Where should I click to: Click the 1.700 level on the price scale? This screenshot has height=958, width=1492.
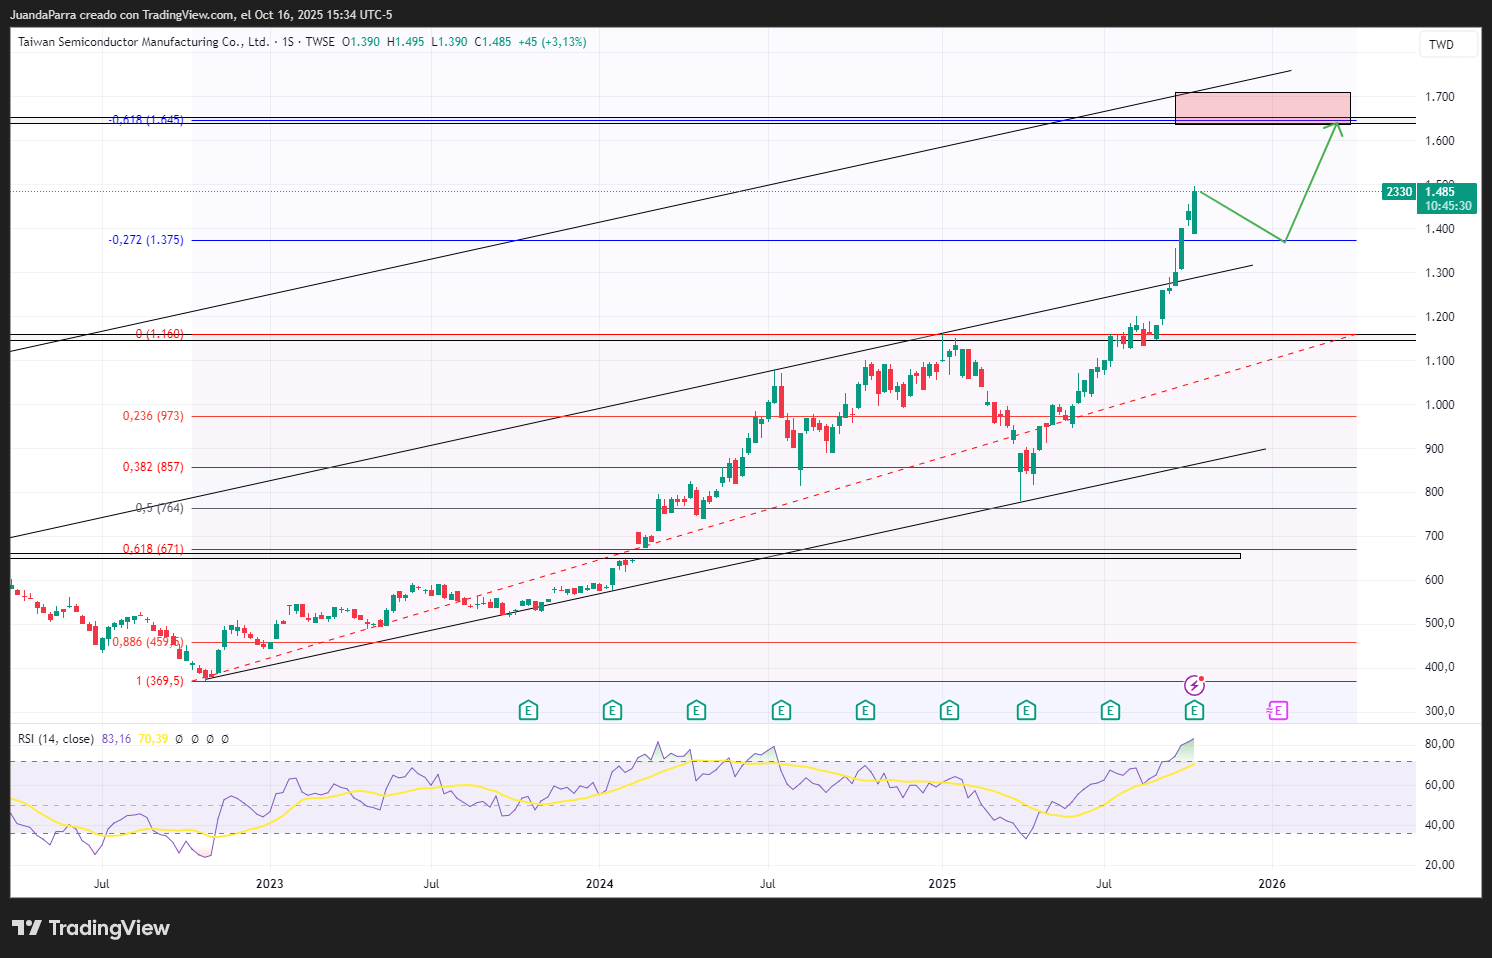point(1439,97)
